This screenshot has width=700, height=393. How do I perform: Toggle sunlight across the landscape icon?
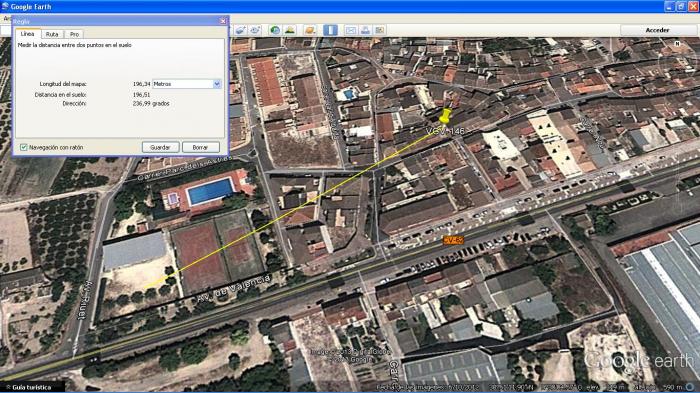coord(290,30)
